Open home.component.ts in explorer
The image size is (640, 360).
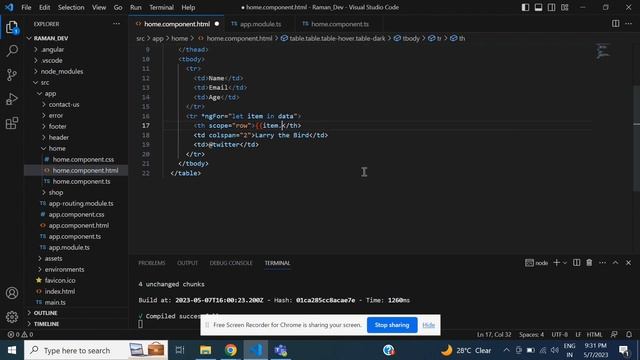pos(81,182)
